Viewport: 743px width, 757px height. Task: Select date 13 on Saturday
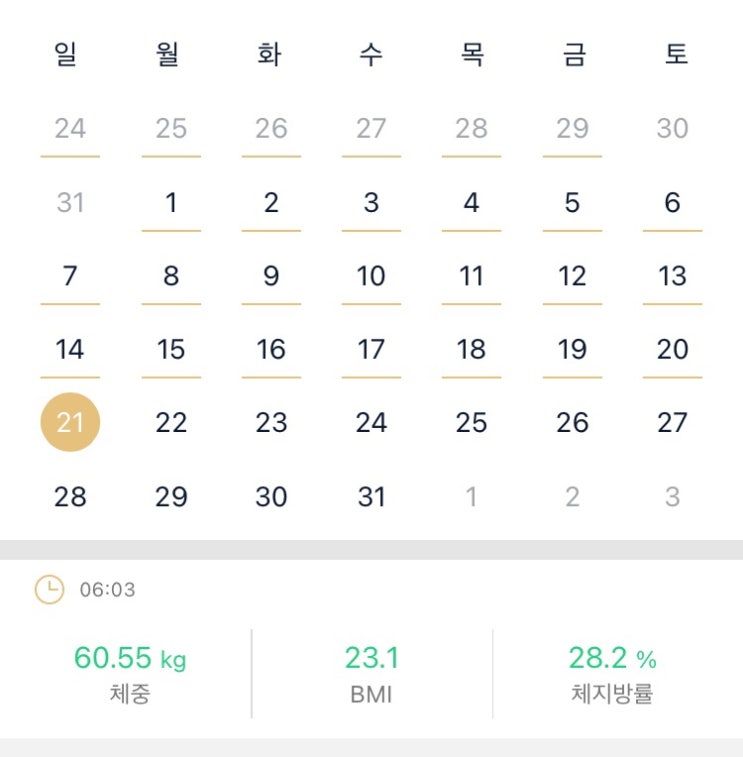tap(672, 276)
